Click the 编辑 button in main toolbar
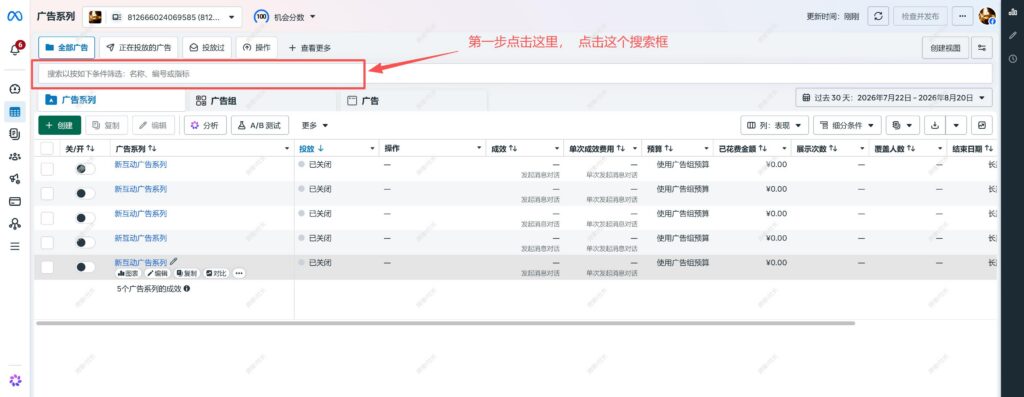 coord(153,125)
